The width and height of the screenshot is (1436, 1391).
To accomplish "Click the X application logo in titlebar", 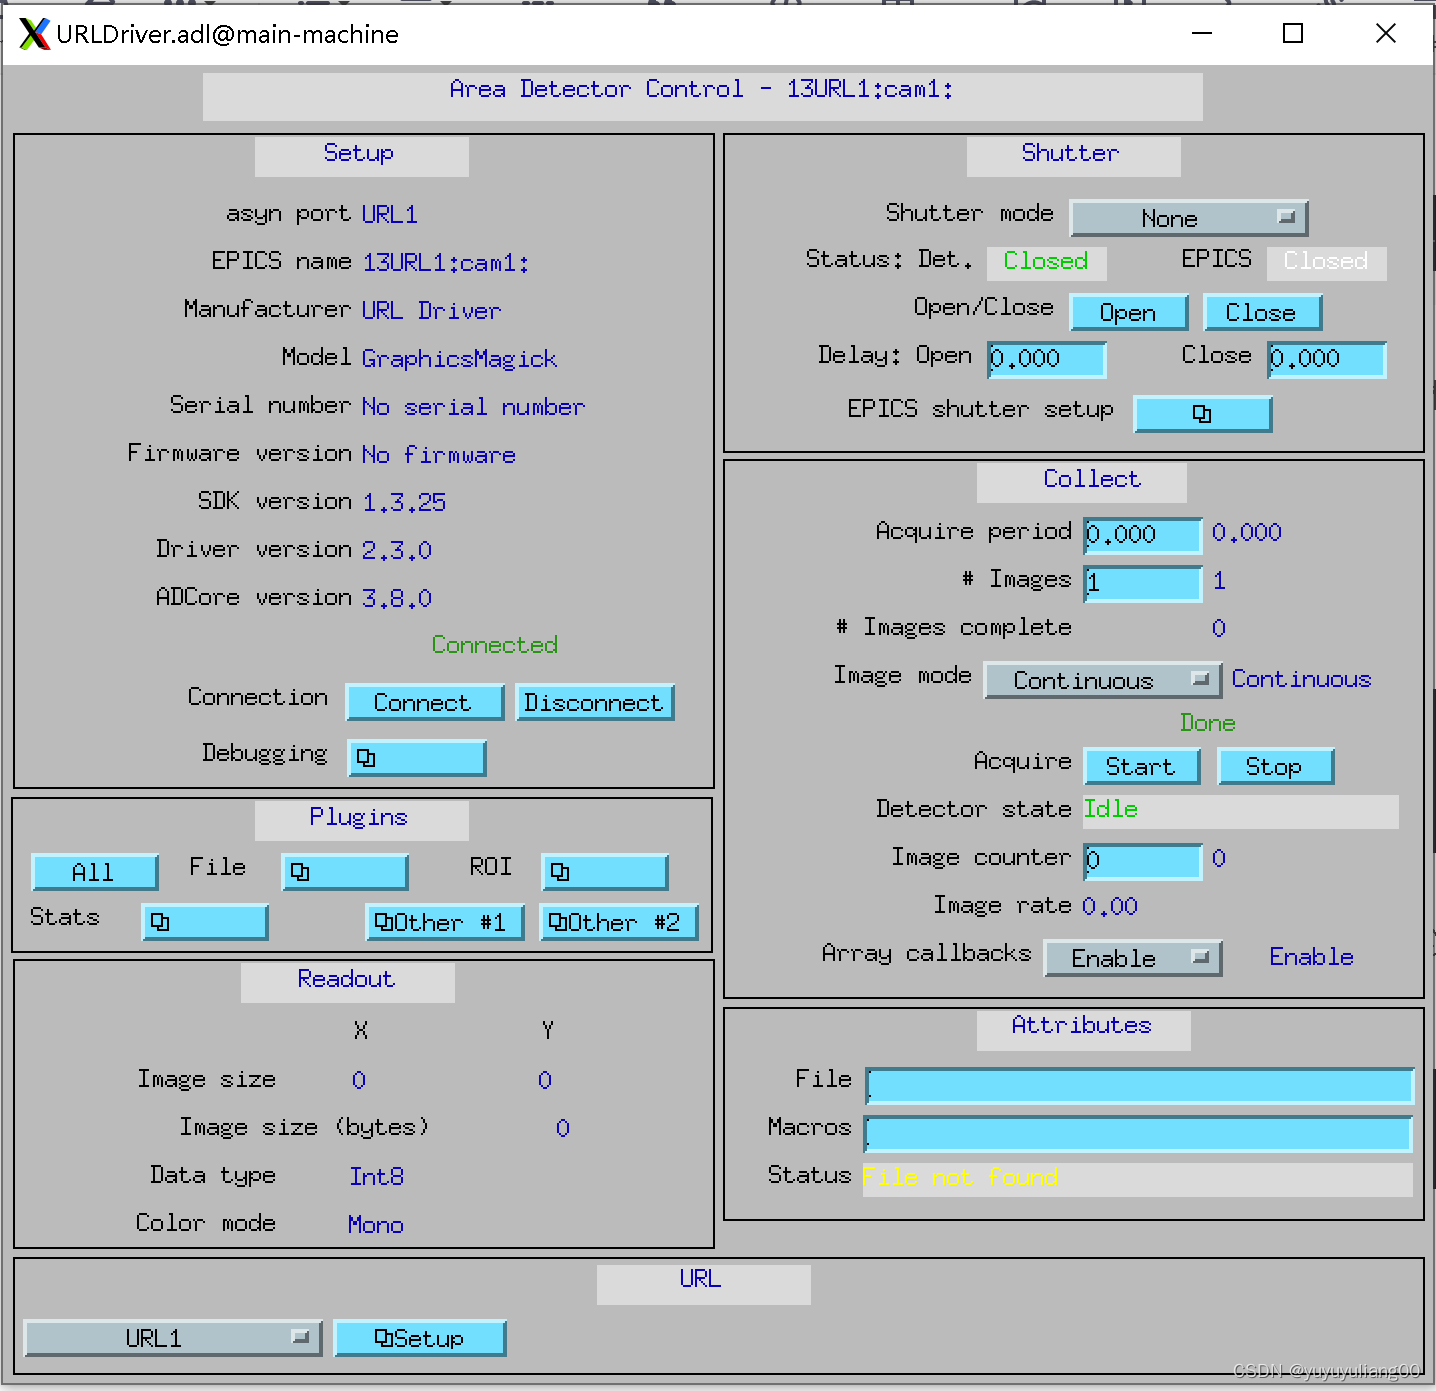I will tap(33, 33).
